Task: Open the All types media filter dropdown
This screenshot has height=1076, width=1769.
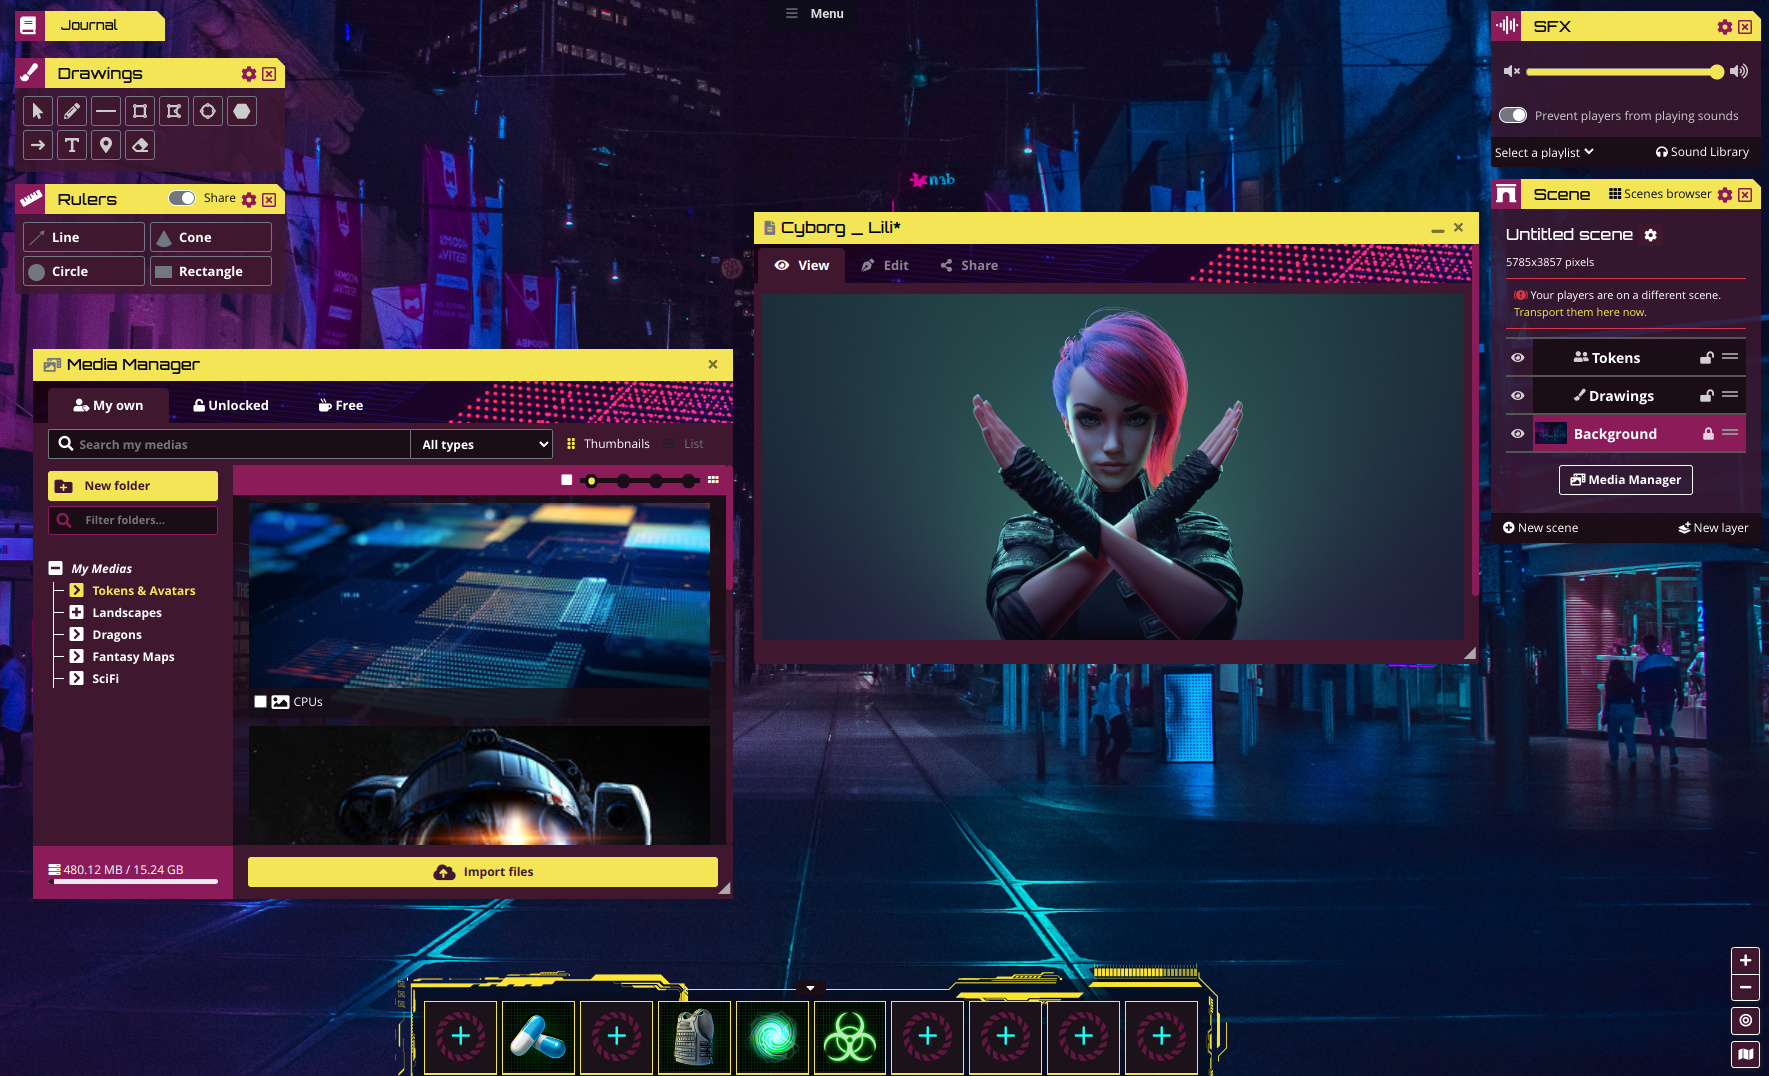Action: [481, 444]
